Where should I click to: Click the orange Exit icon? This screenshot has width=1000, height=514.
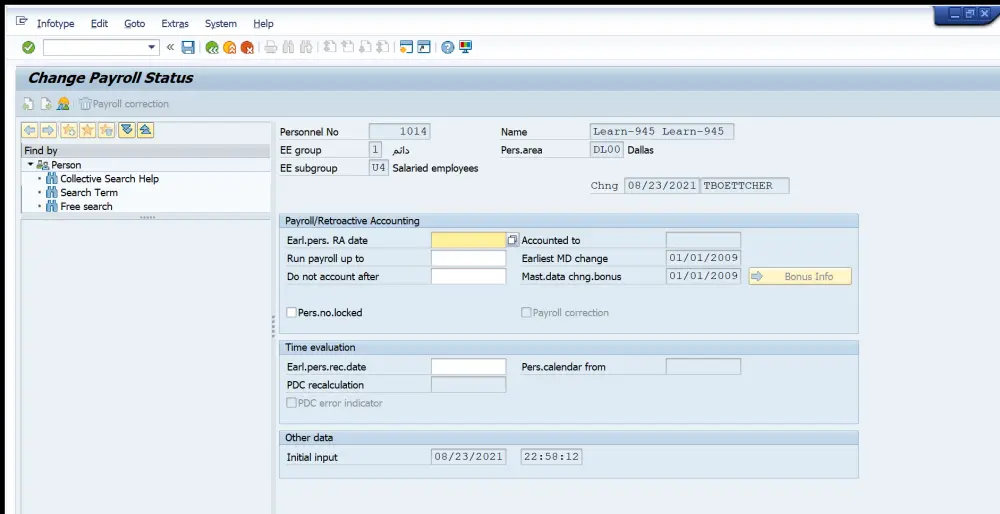(230, 47)
